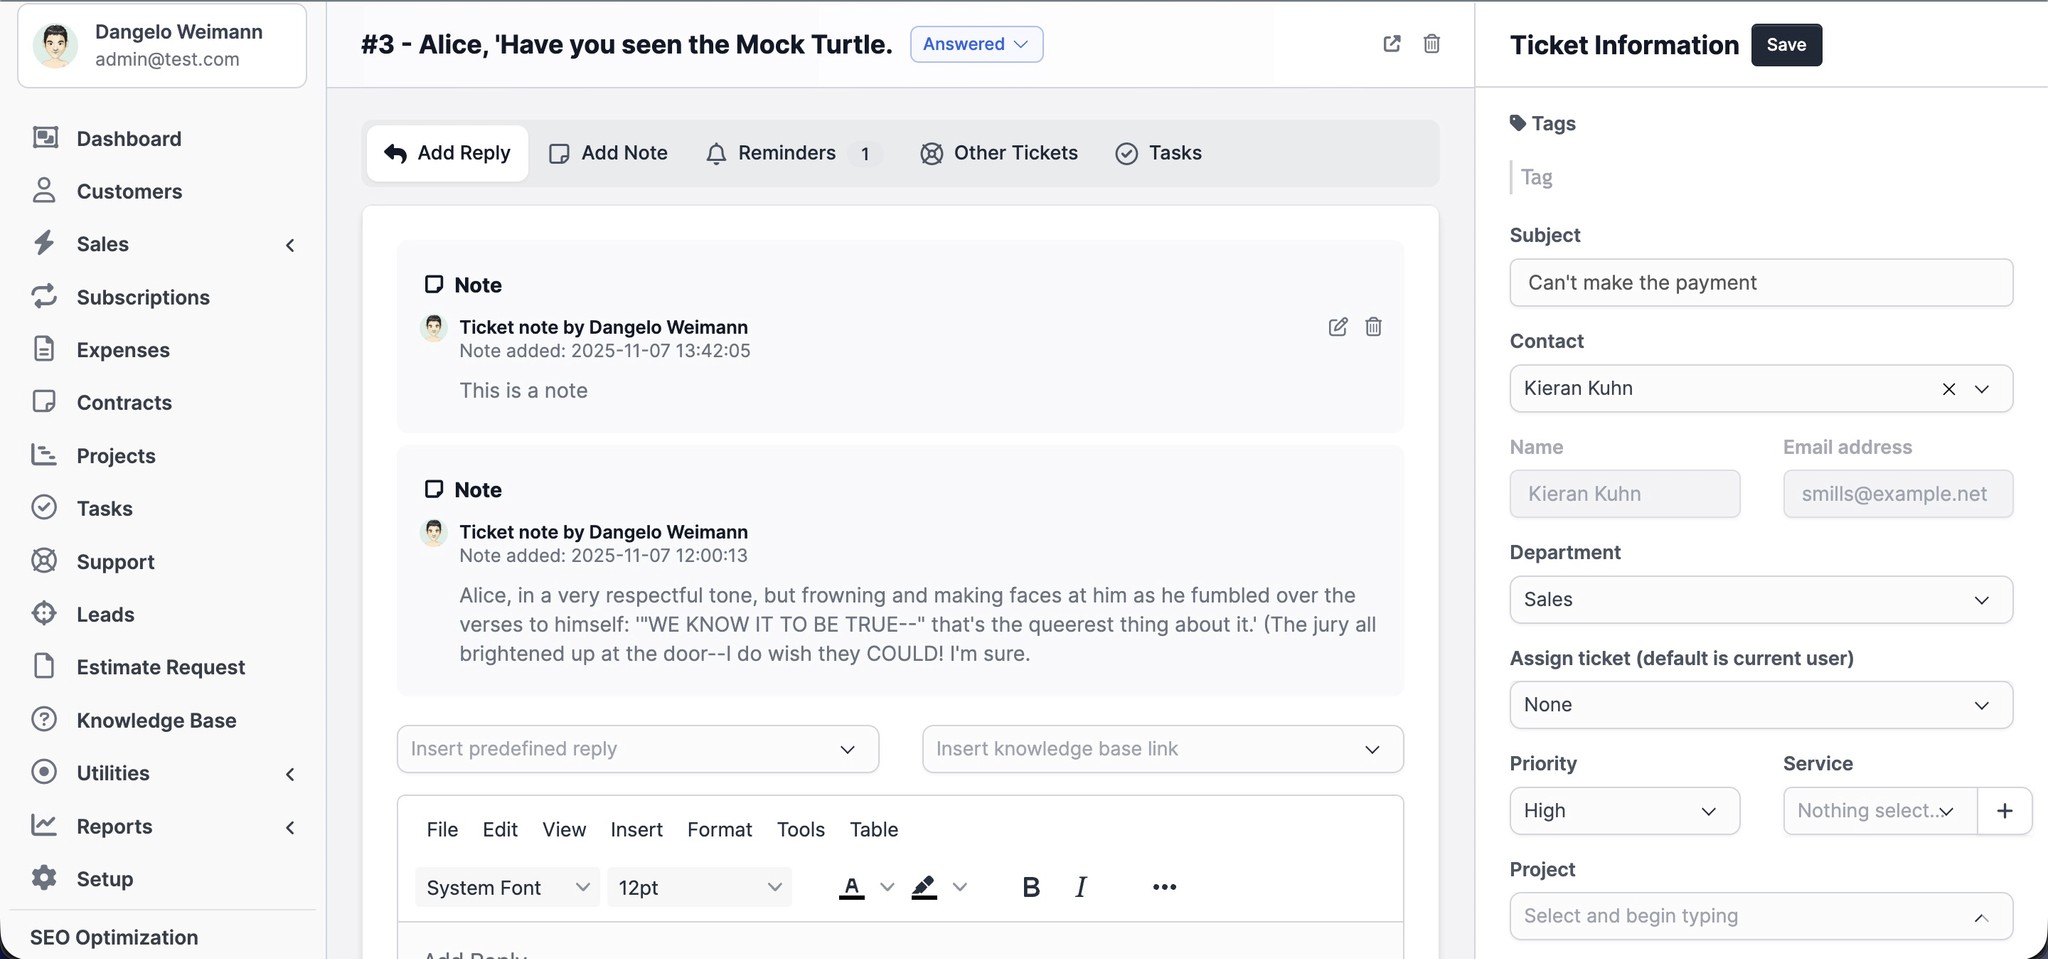Open the editor View menu
Screen dimensions: 2048x959
[564, 829]
